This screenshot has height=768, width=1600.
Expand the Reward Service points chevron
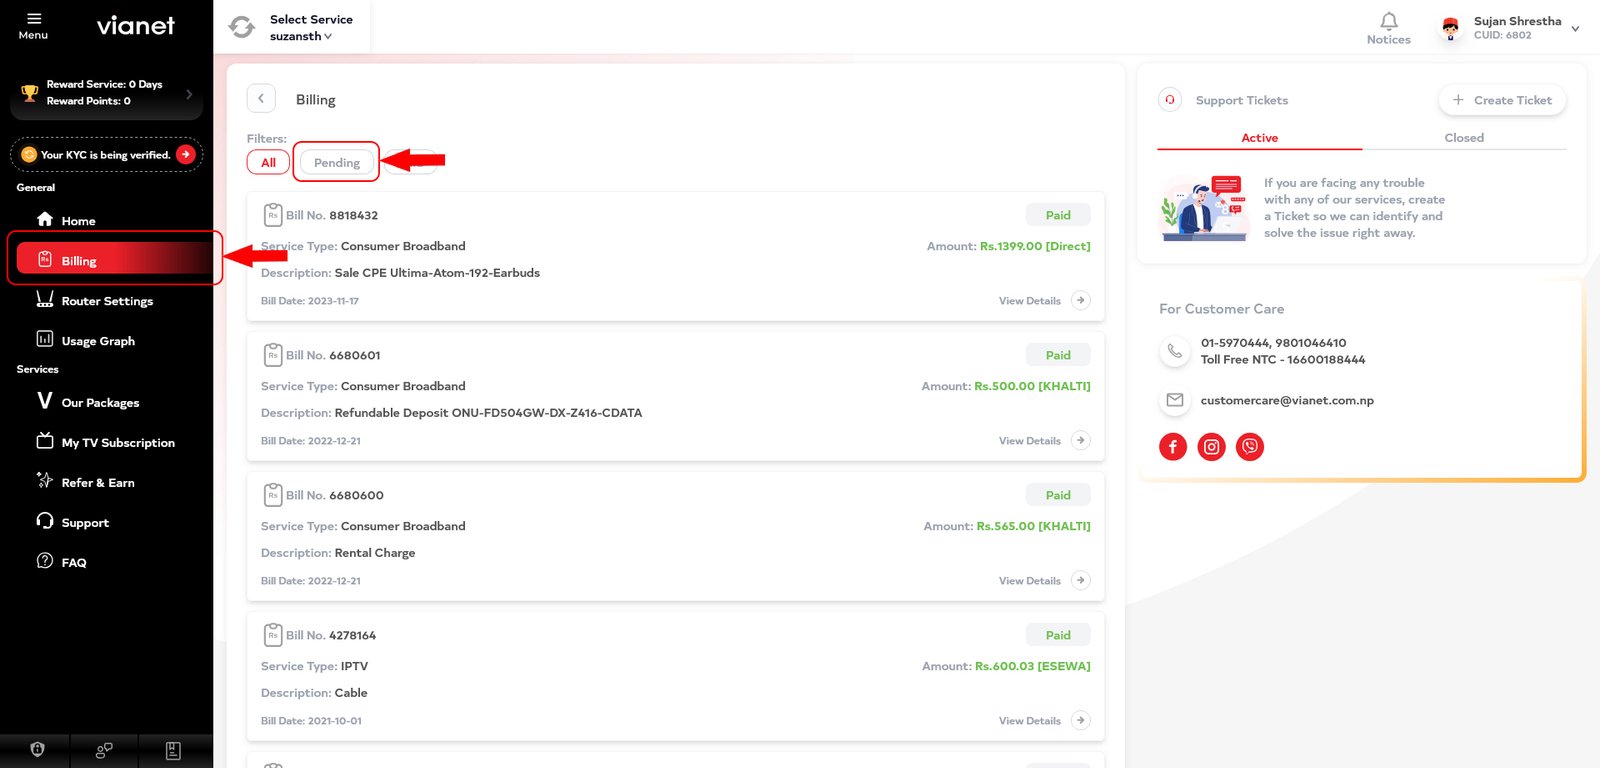click(x=189, y=94)
